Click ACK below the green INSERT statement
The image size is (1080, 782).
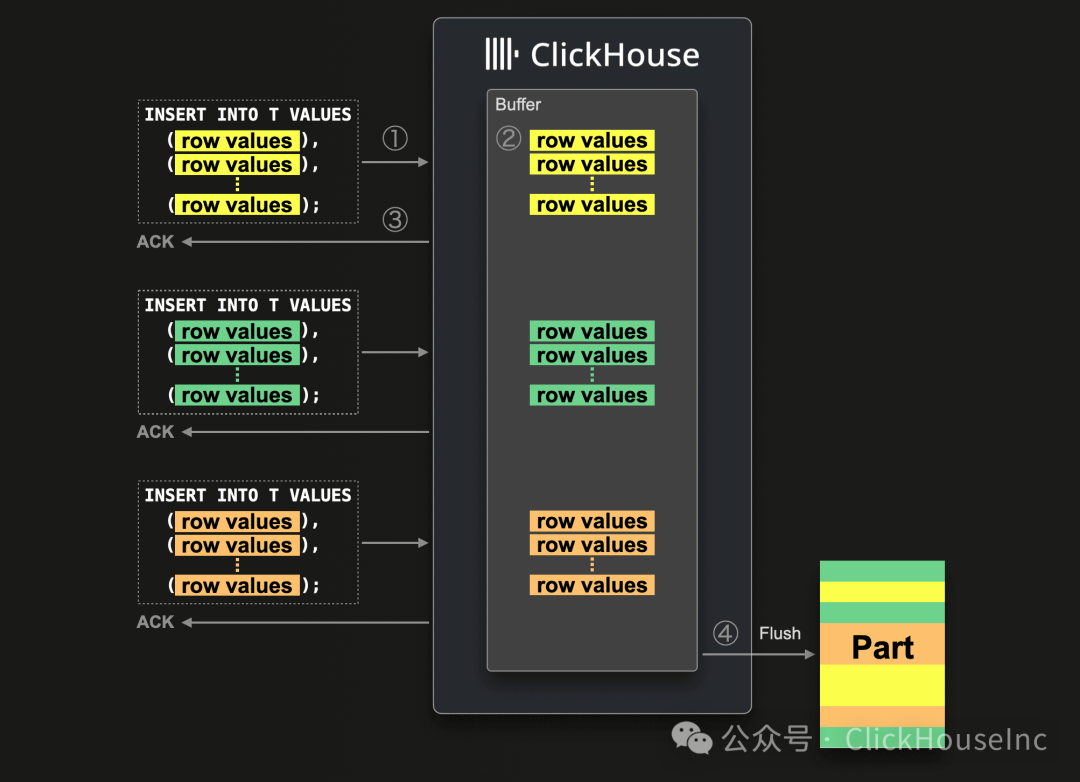pyautogui.click(x=156, y=432)
